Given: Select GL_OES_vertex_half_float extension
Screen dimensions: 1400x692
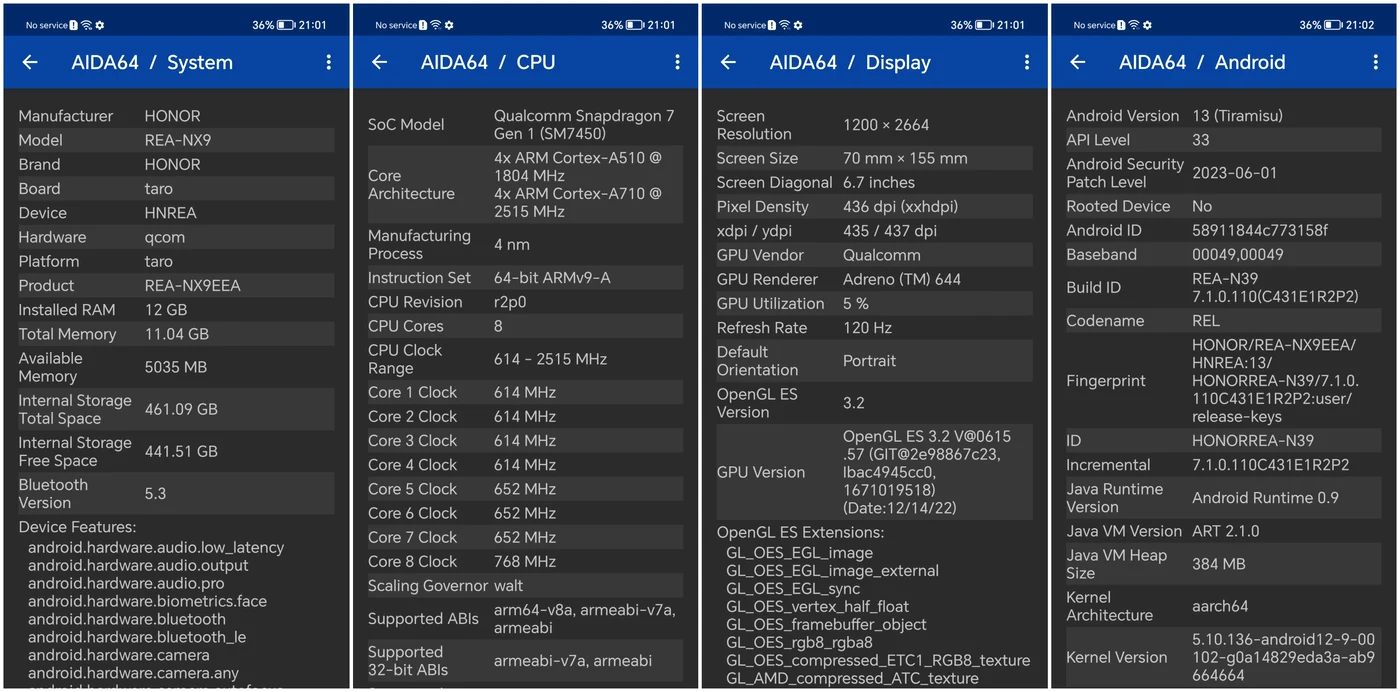Looking at the screenshot, I should click(818, 606).
